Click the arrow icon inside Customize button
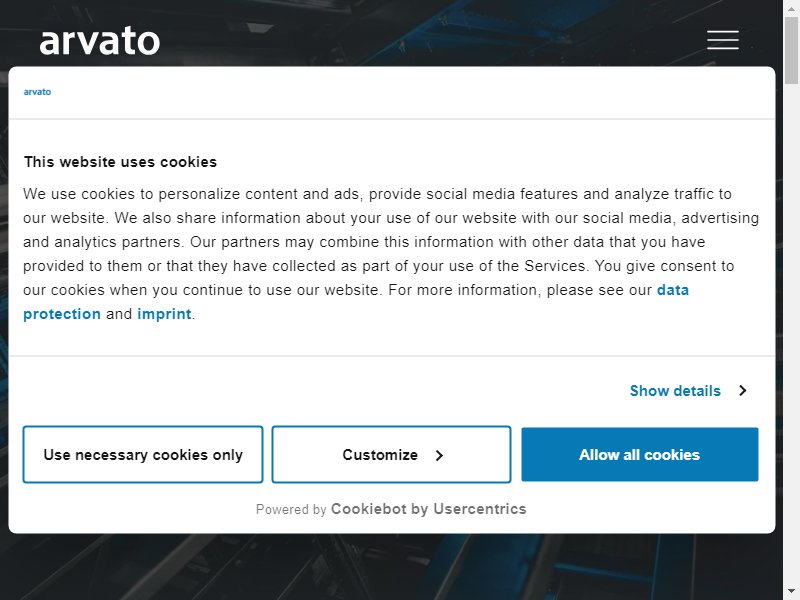 pos(439,455)
